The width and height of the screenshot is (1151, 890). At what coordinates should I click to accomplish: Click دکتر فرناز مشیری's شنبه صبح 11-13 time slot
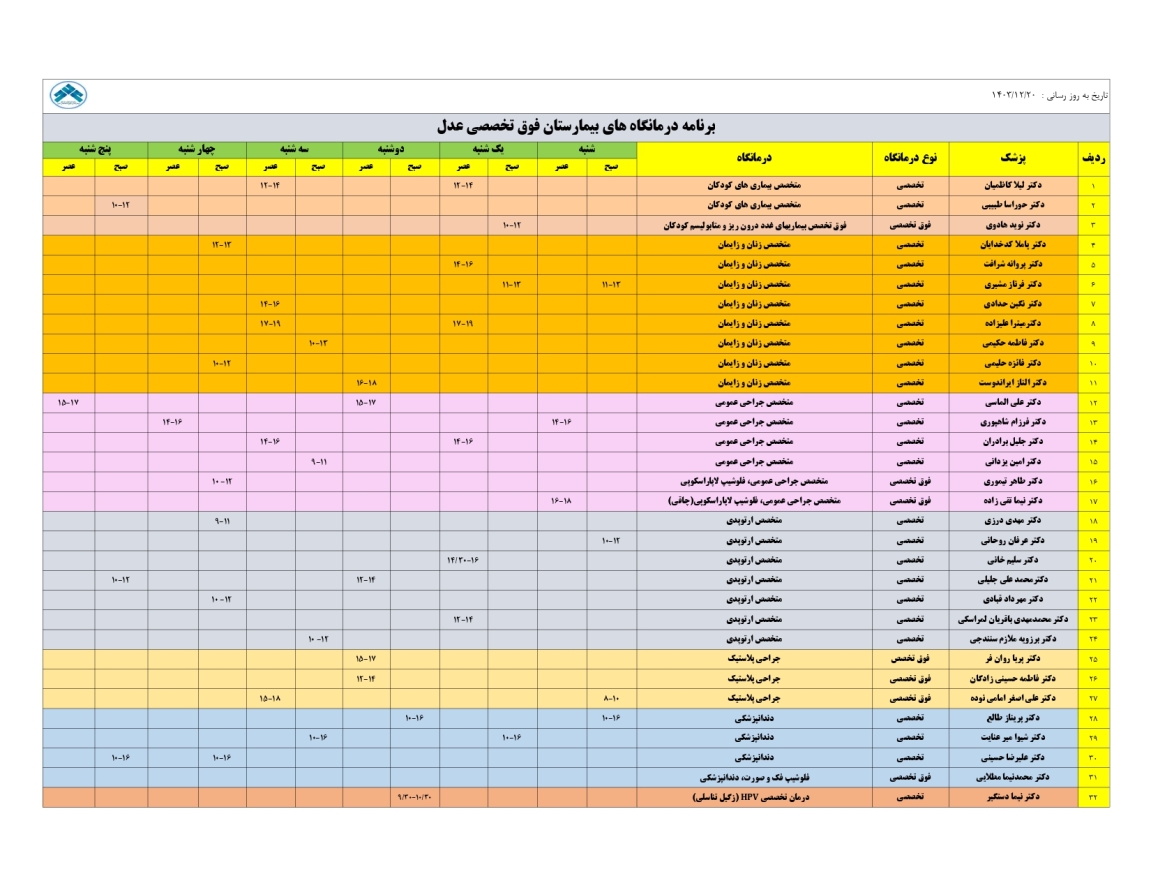tap(611, 284)
